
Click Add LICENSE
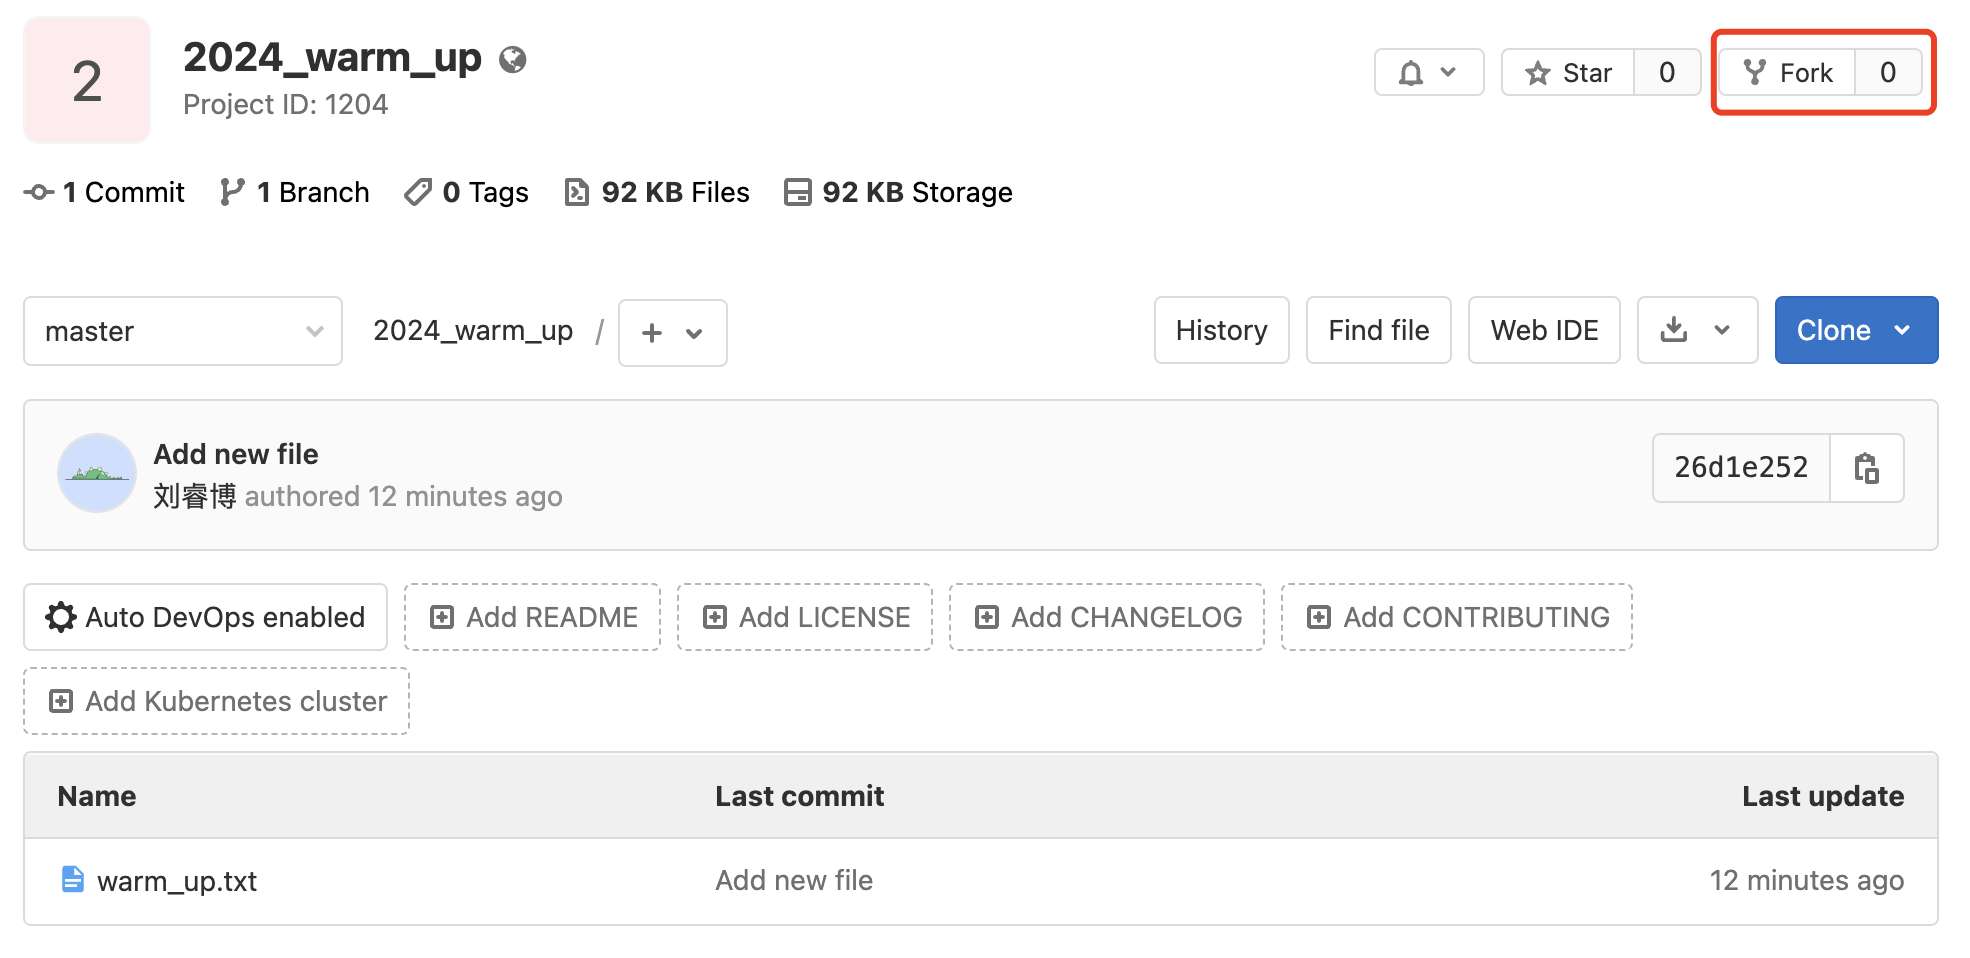click(805, 617)
